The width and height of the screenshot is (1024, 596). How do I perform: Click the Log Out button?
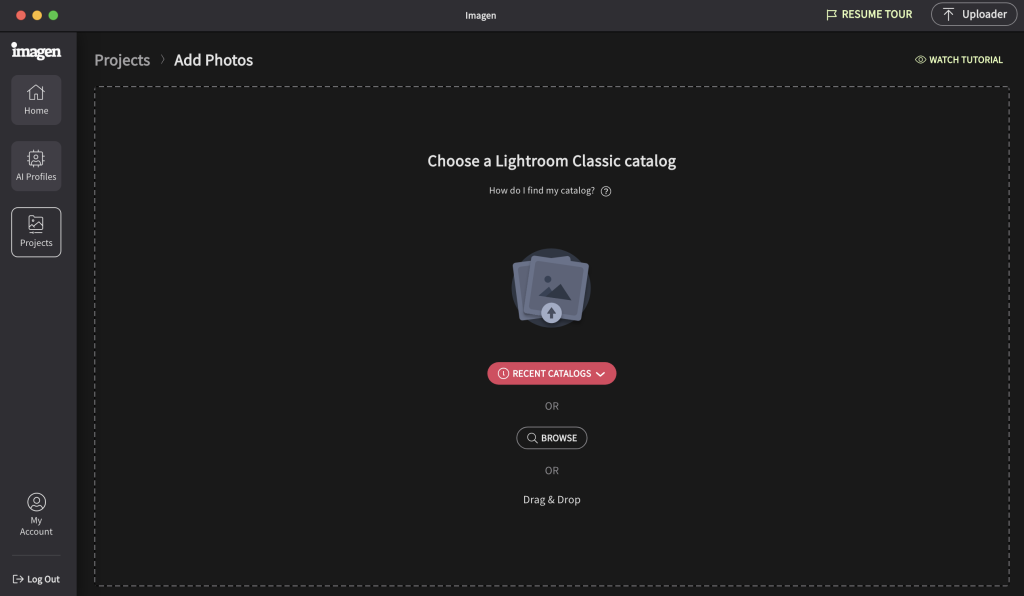[36, 579]
